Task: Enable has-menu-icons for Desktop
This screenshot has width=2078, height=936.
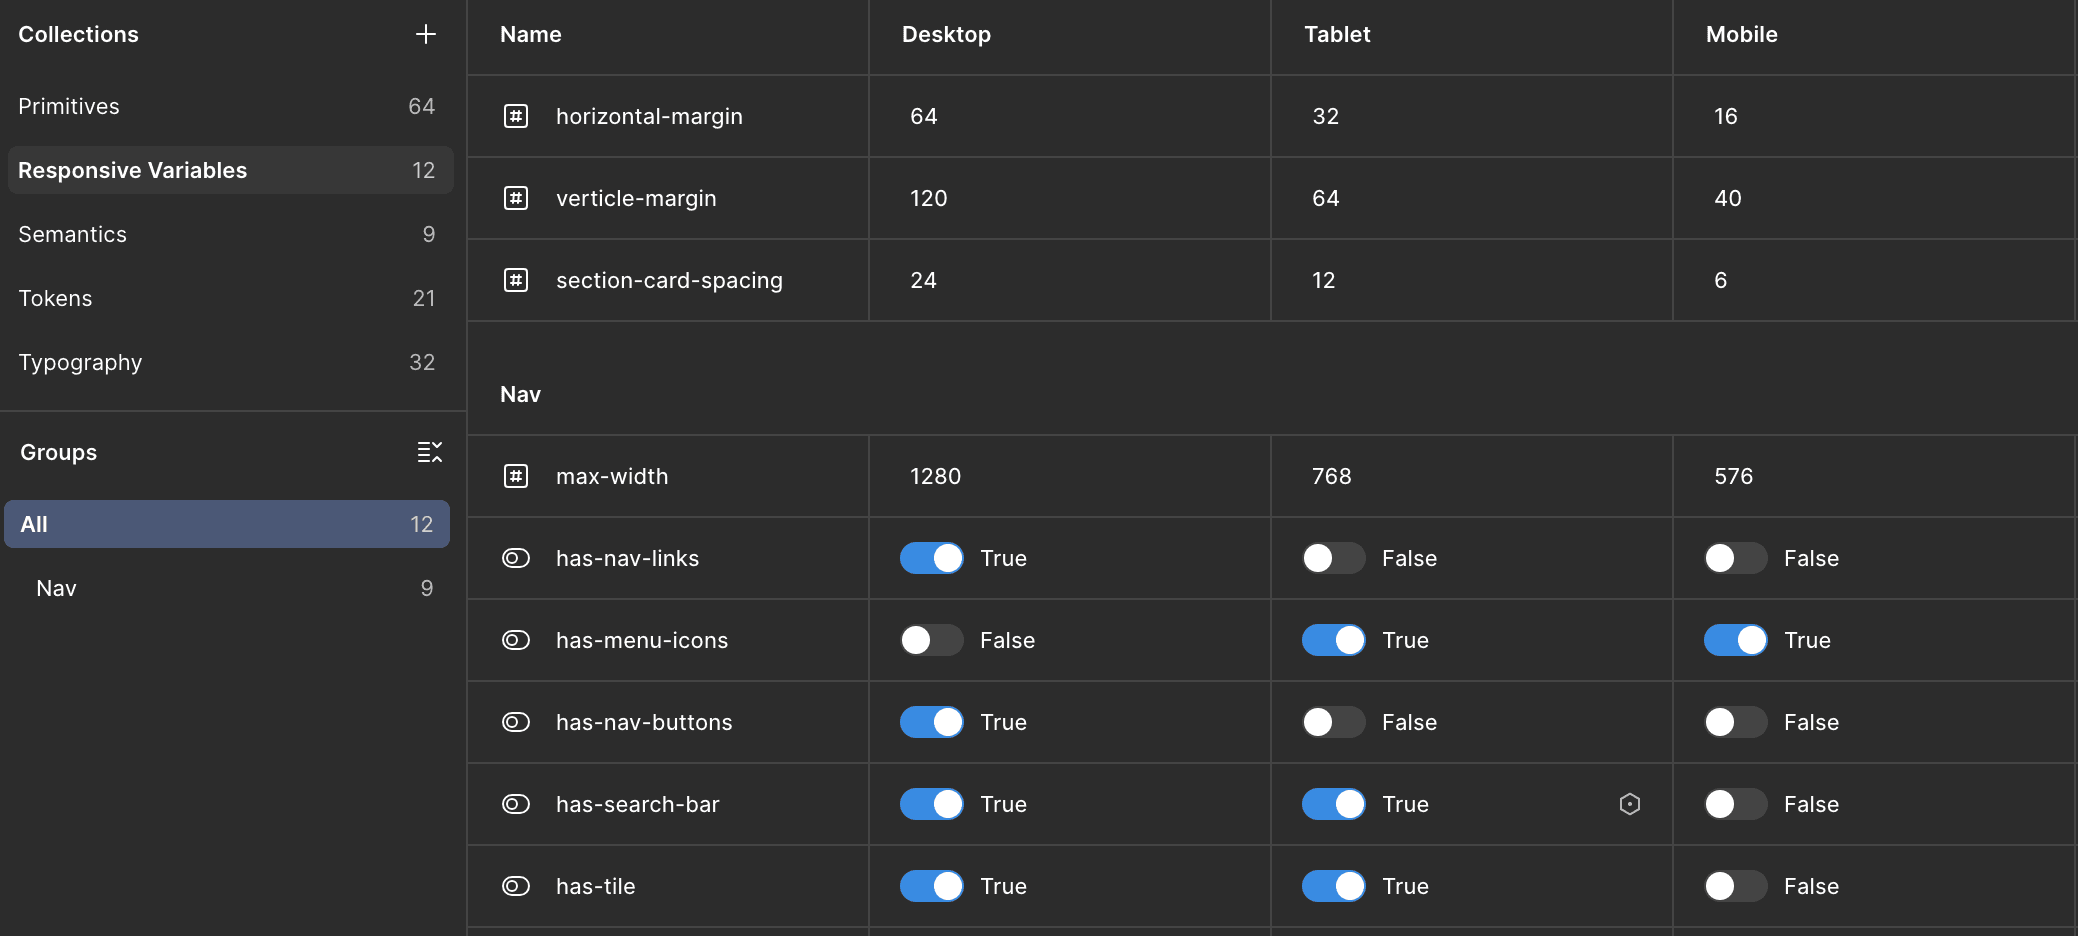Action: (x=931, y=640)
